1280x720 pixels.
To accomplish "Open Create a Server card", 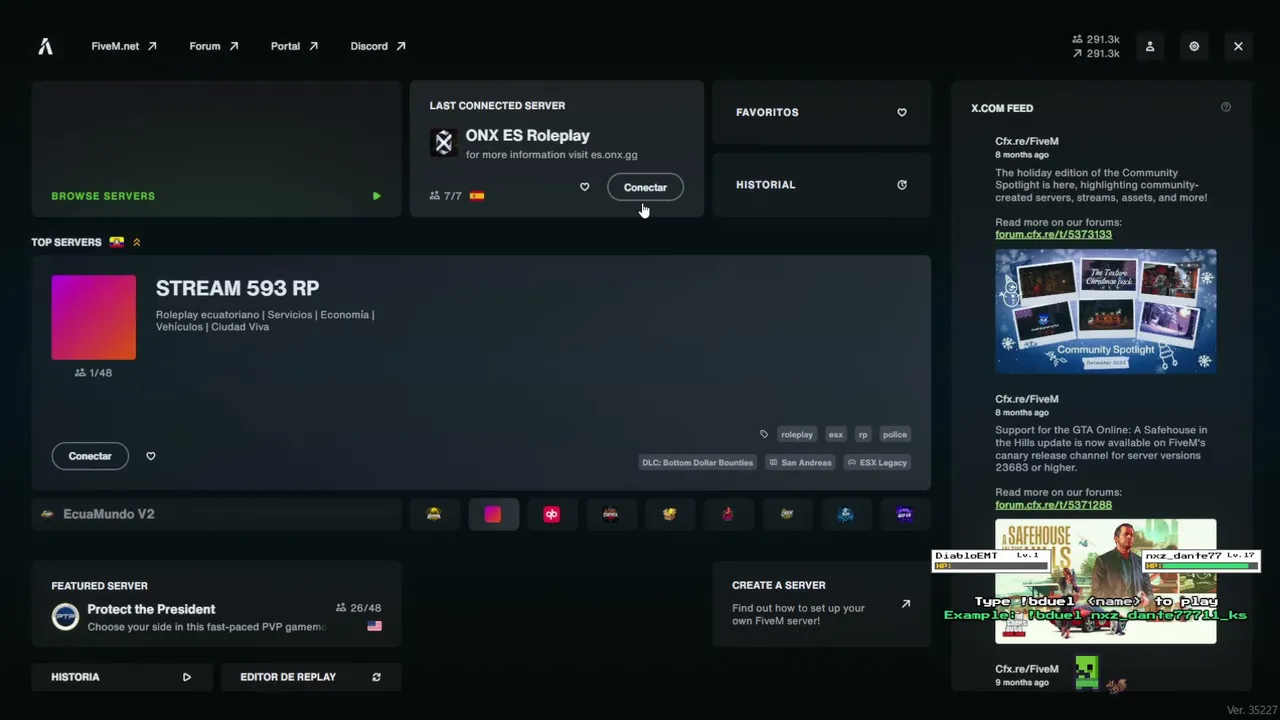I will coord(822,604).
